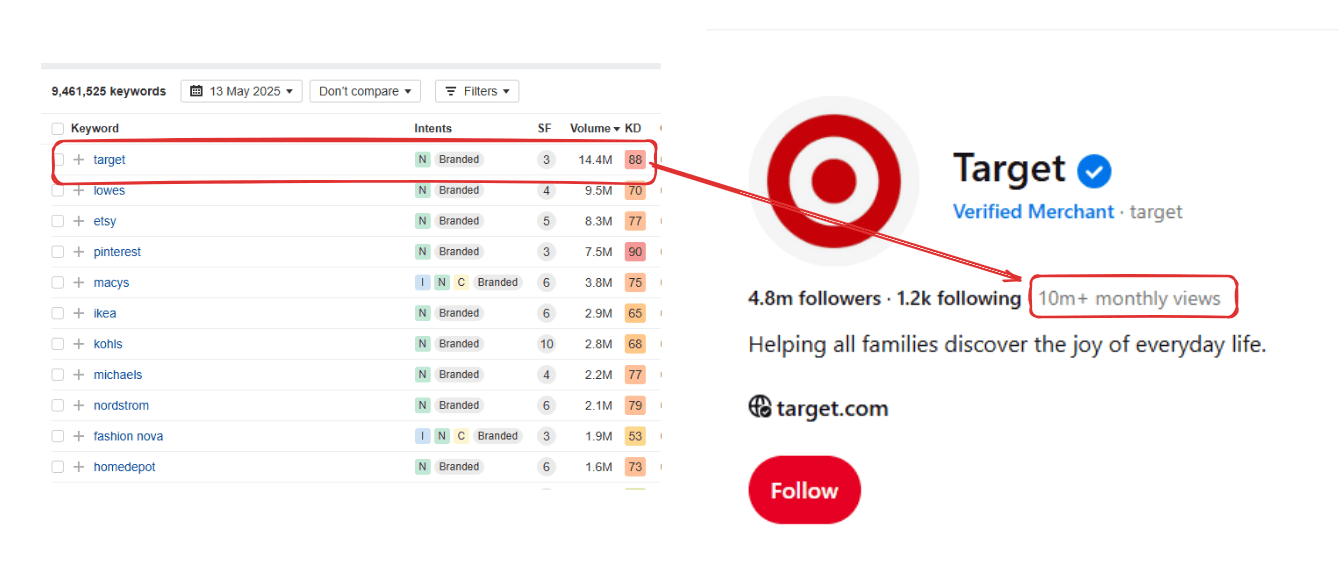Tick the checkbox in the target row
Image resolution: width=1338 pixels, height=570 pixels.
point(59,160)
